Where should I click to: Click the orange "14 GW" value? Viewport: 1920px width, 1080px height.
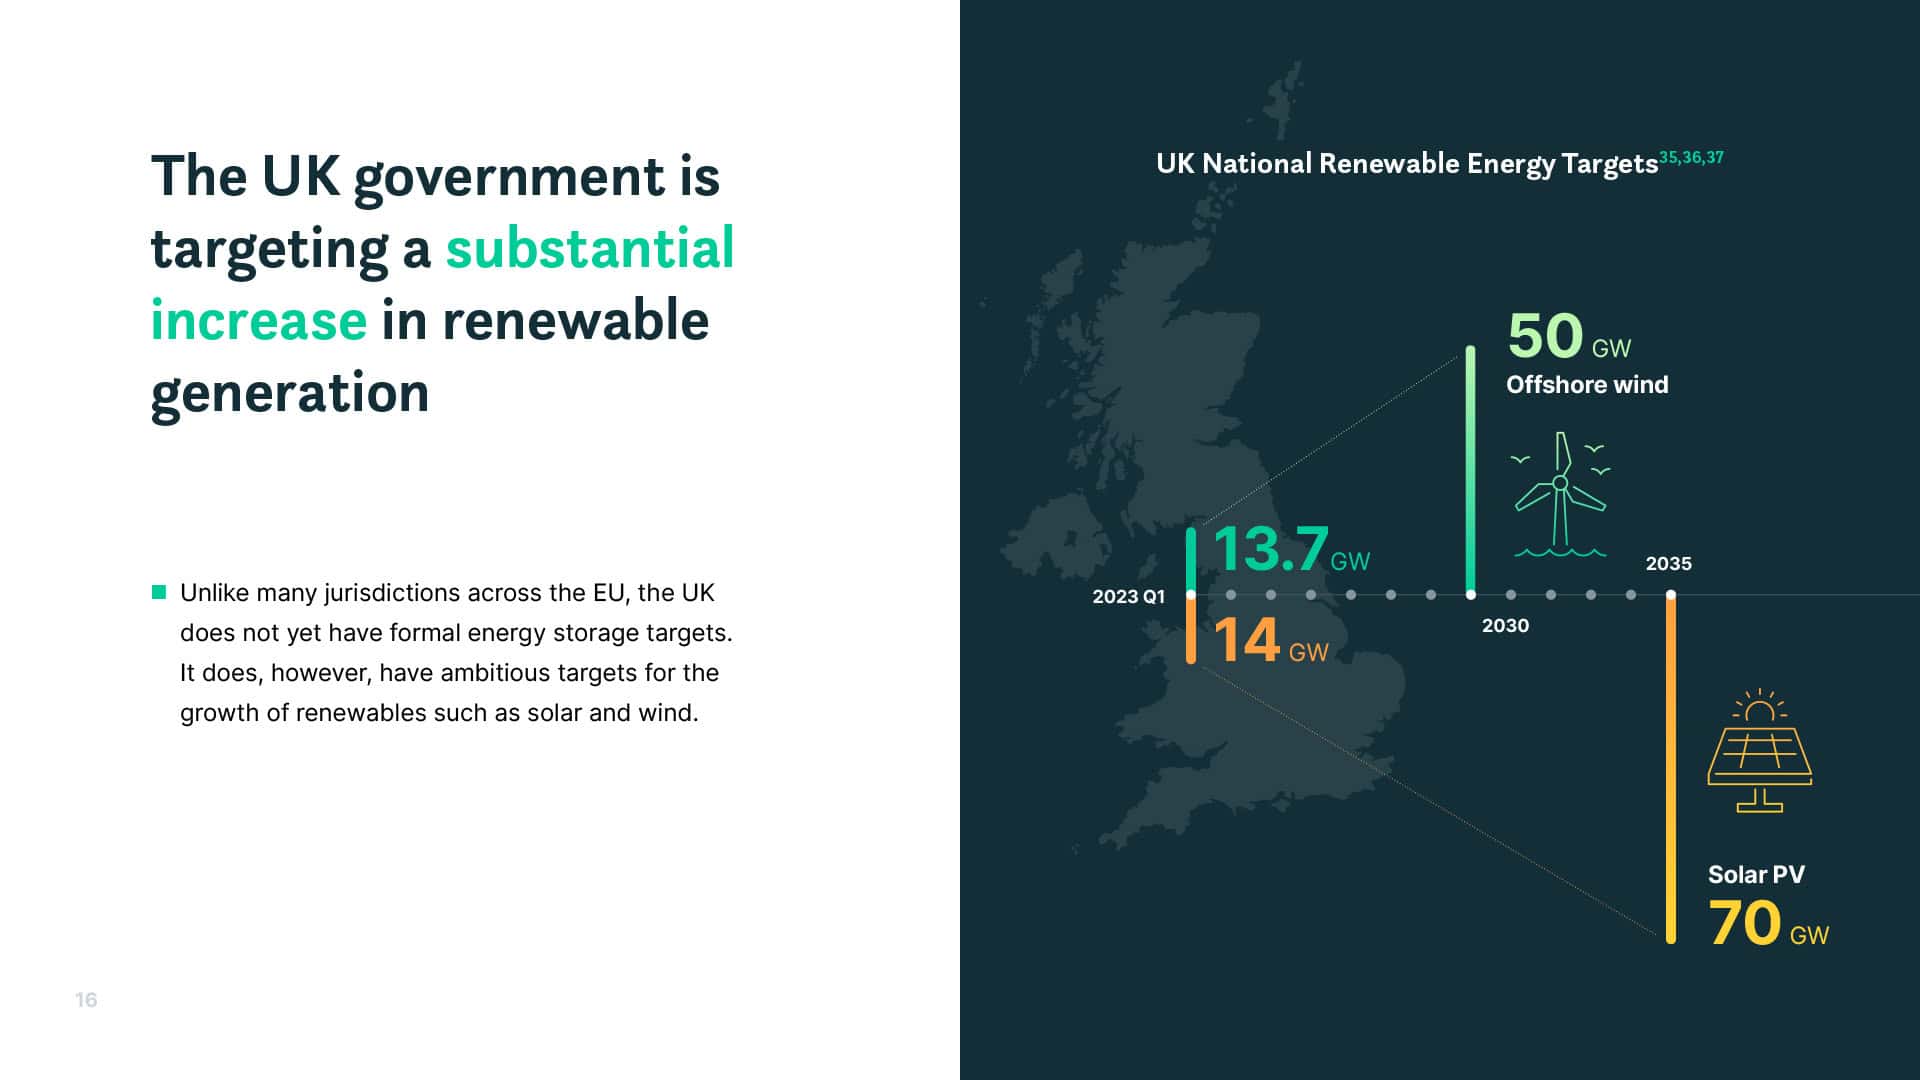click(x=1271, y=640)
